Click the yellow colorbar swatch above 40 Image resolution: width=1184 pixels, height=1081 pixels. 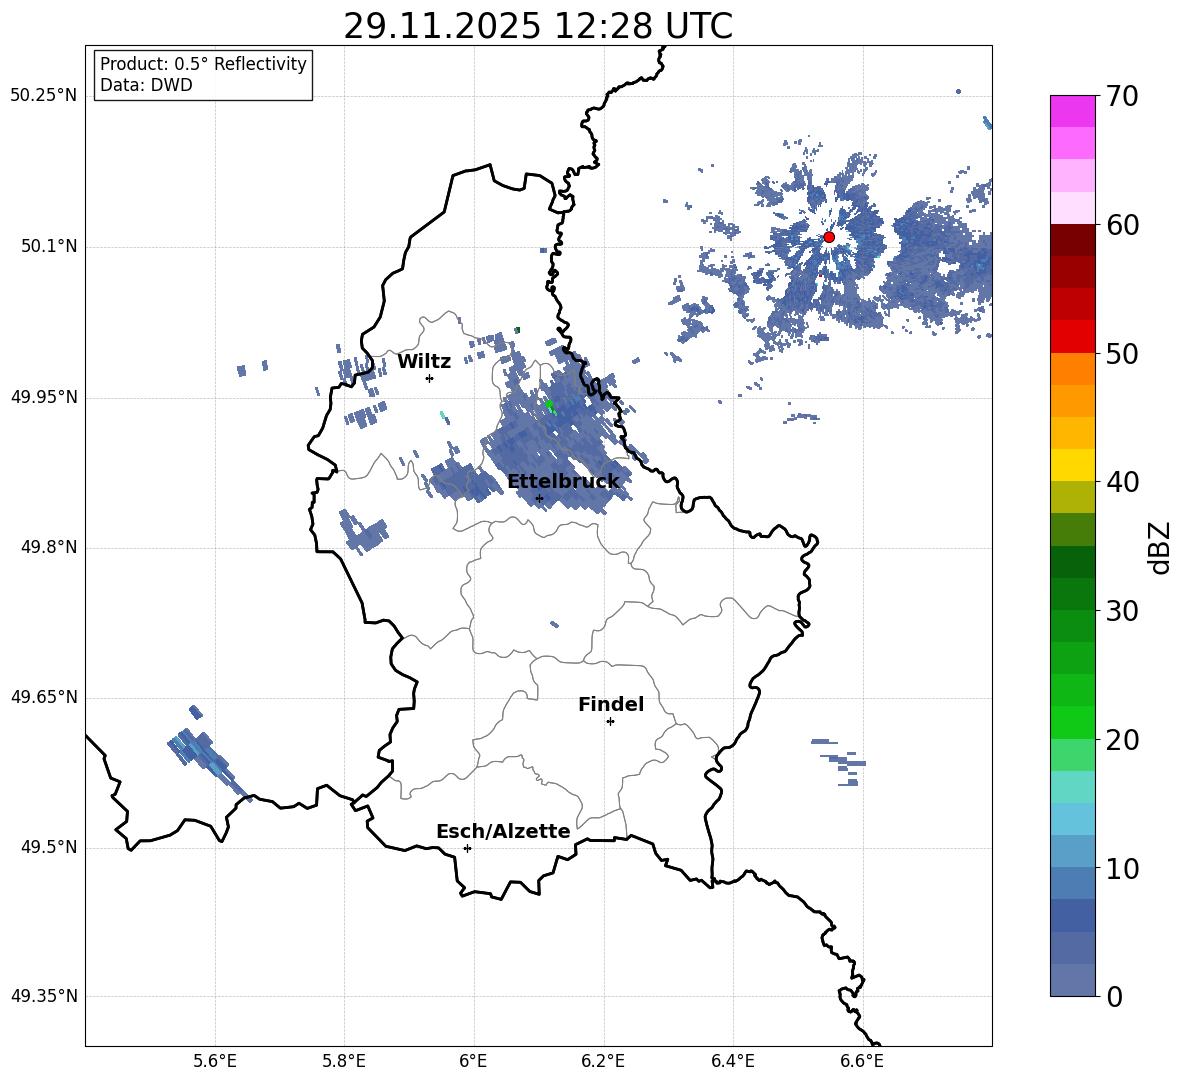1072,465
